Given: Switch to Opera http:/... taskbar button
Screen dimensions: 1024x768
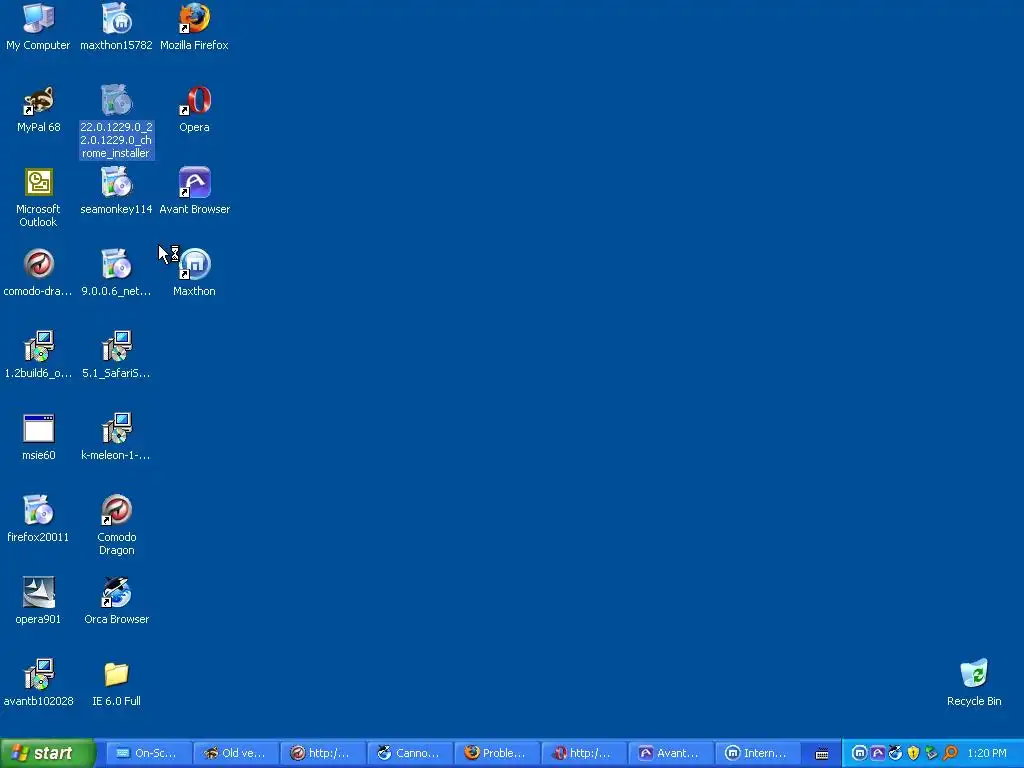Looking at the screenshot, I should point(584,753).
